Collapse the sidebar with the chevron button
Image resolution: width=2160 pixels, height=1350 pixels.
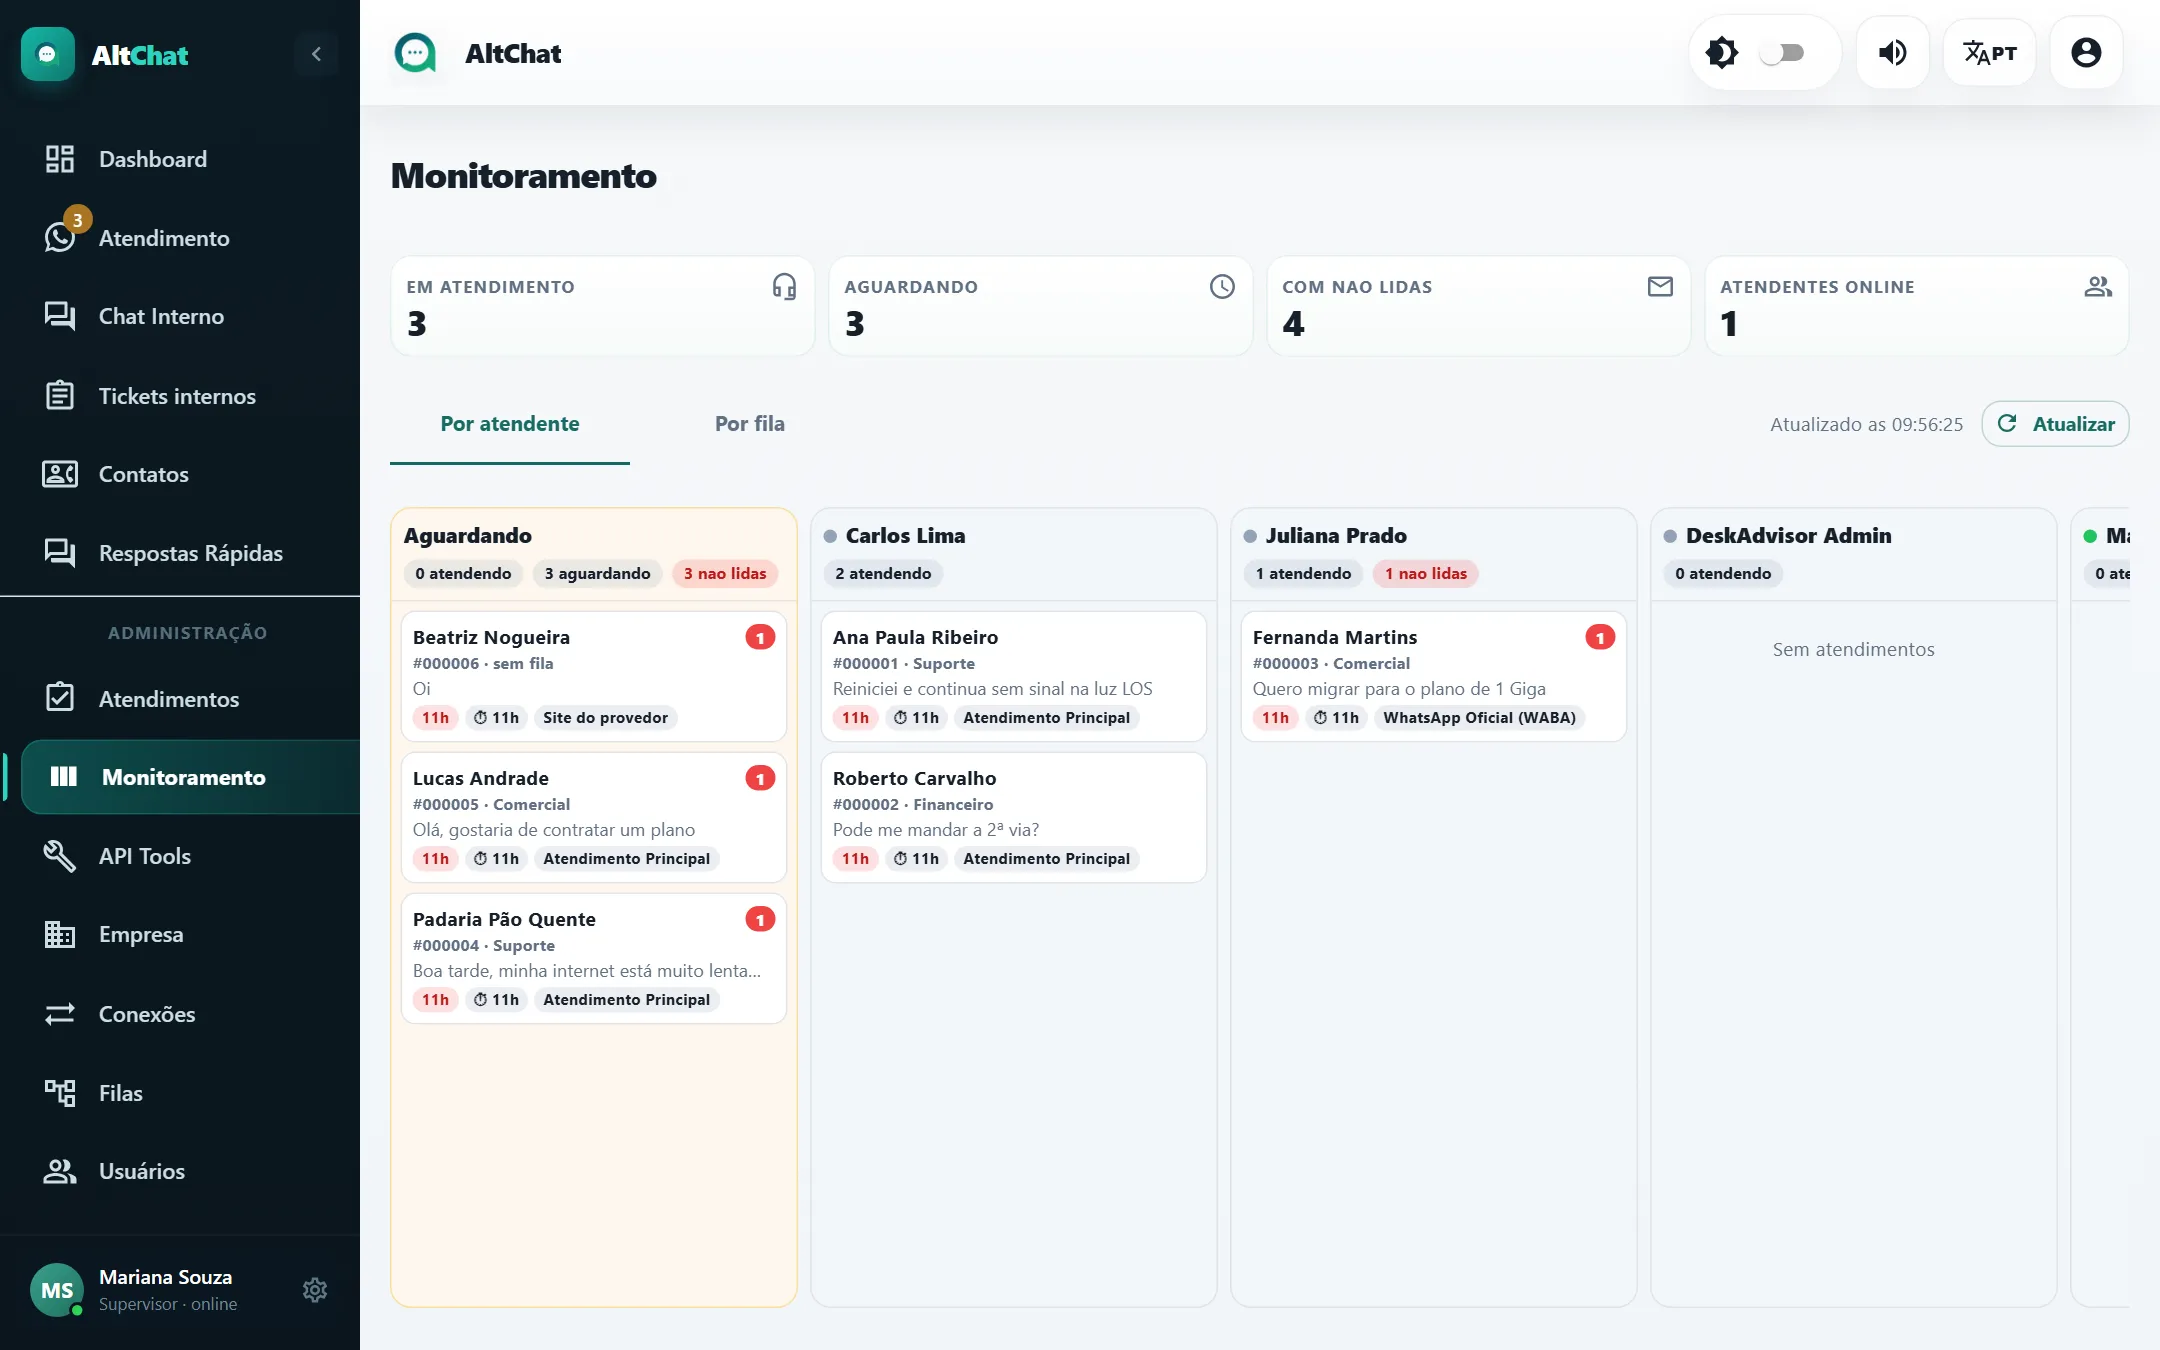[x=316, y=54]
